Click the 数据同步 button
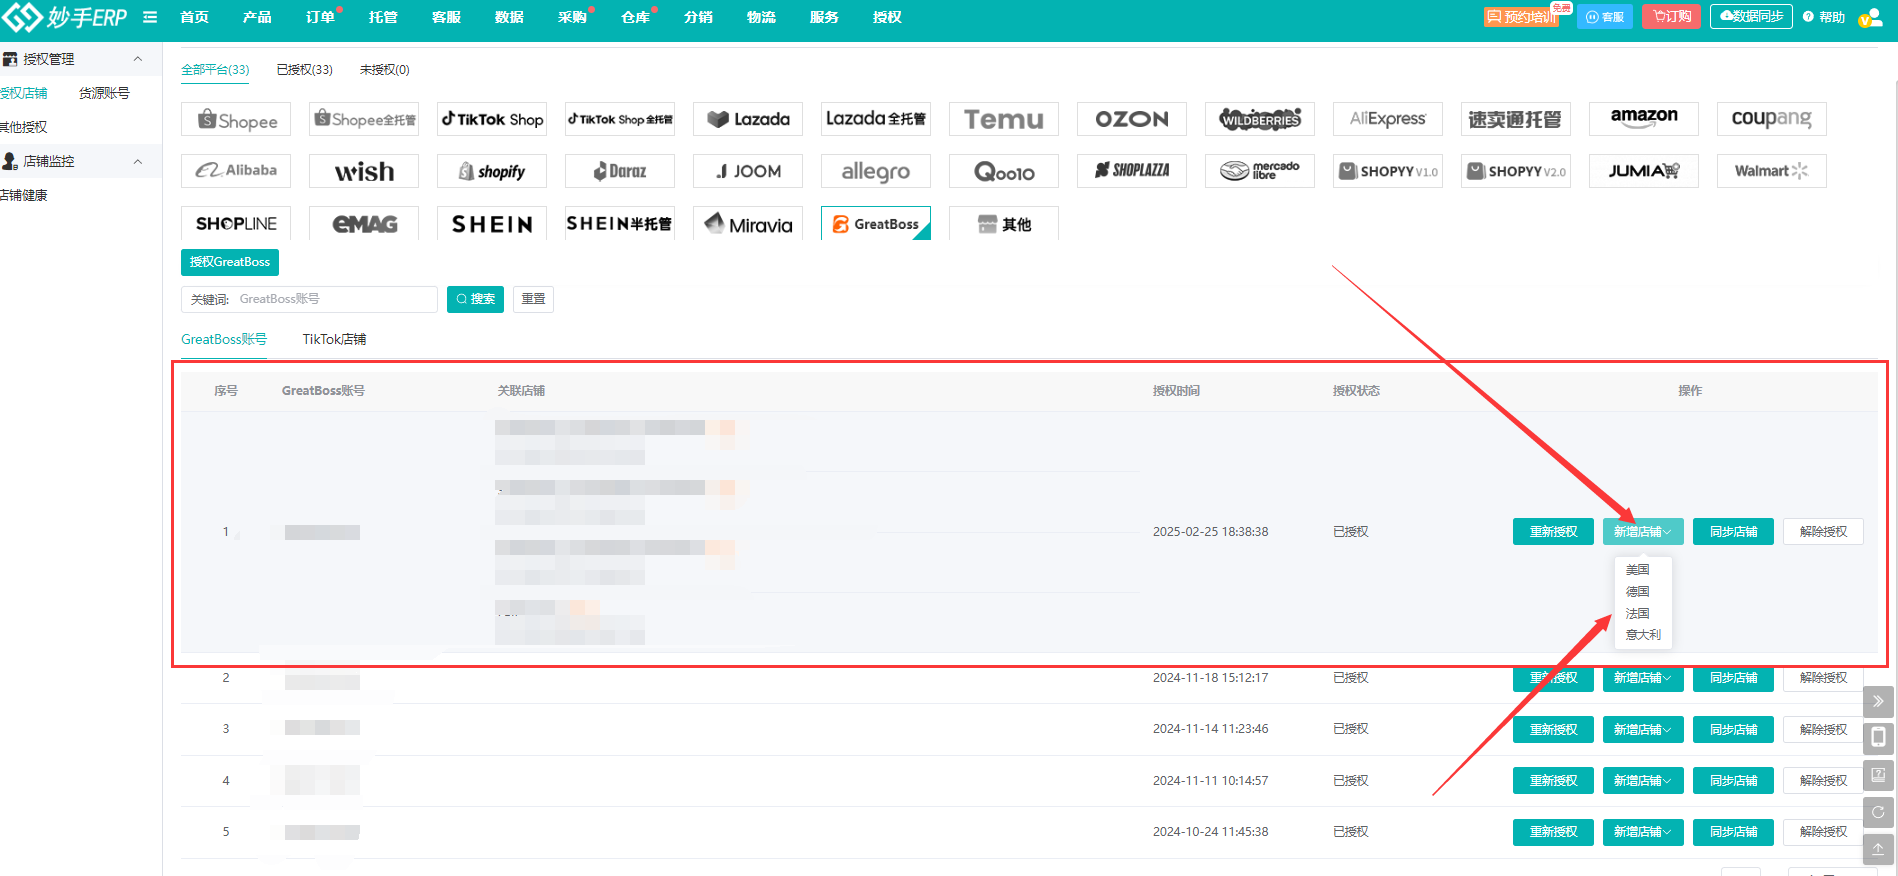Viewport: 1898px width, 876px height. coord(1751,17)
